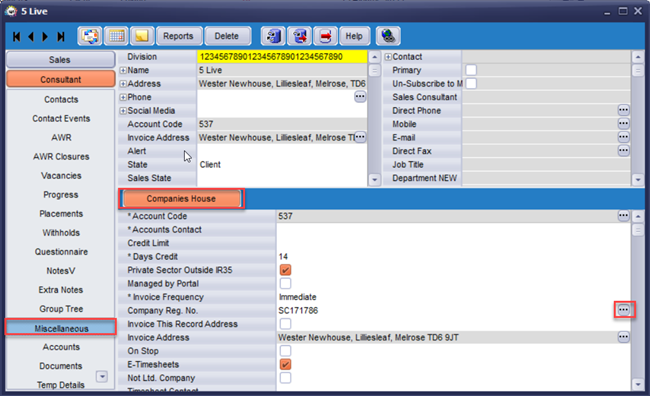The height and width of the screenshot is (396, 650).
Task: Click scroll-down arrow of company details panel
Action: (x=374, y=180)
